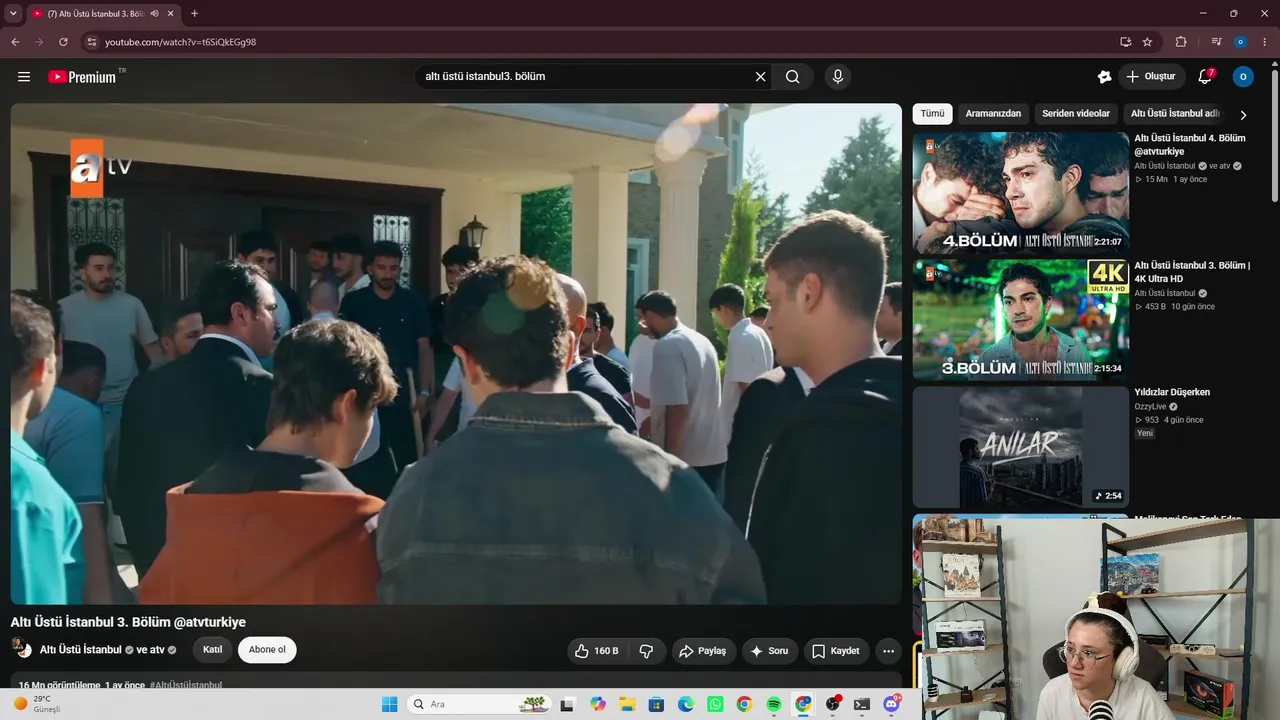The image size is (1280, 720).
Task: Click the Soru ask button
Action: point(770,651)
